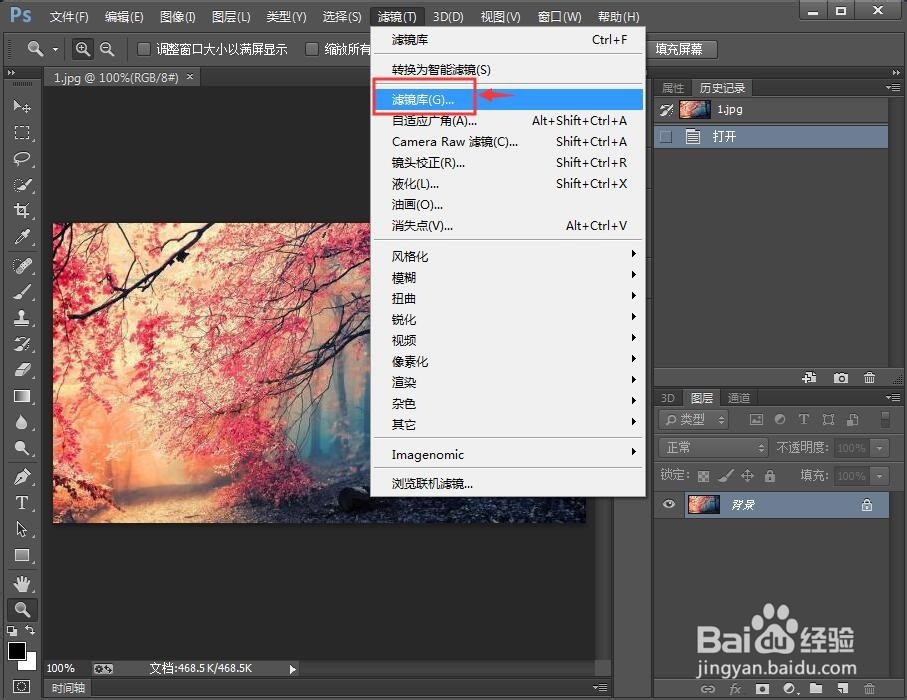Hide the 背景 layer visibility

(666, 505)
